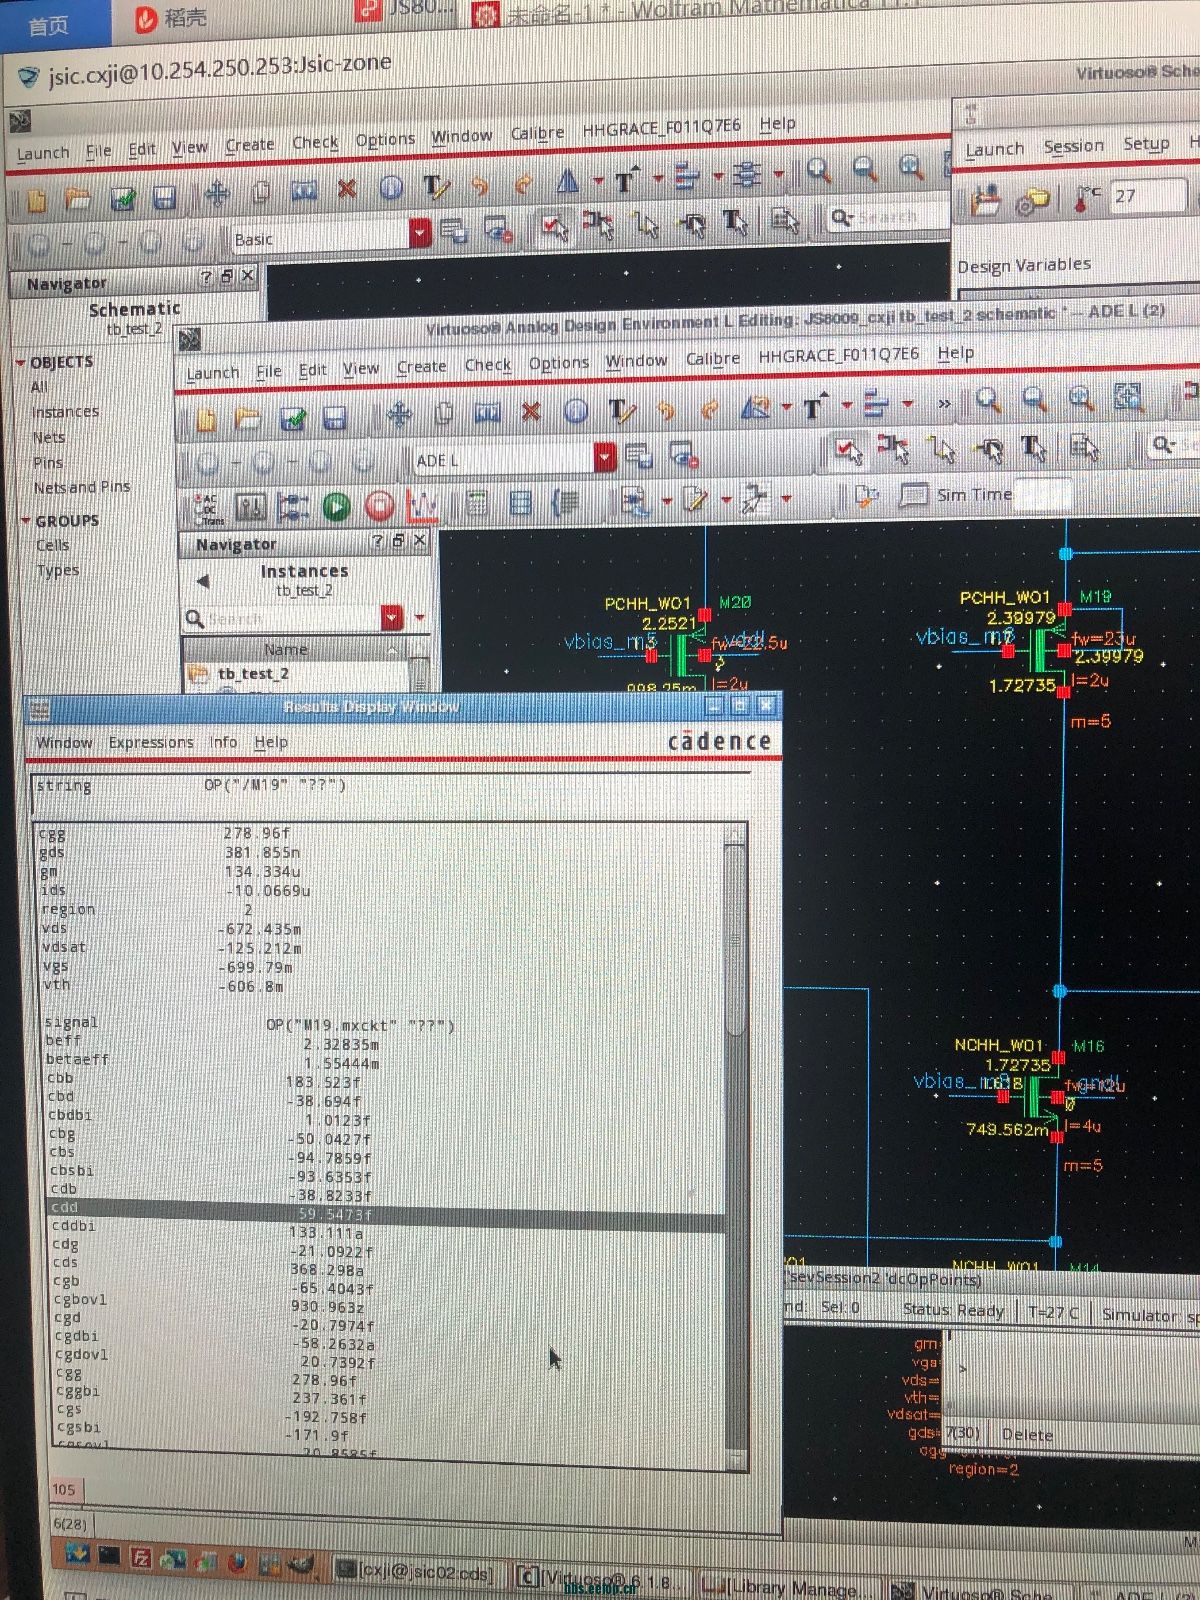
Task: Click the move arrows icon in ADE L window toolbar
Action: (x=399, y=414)
